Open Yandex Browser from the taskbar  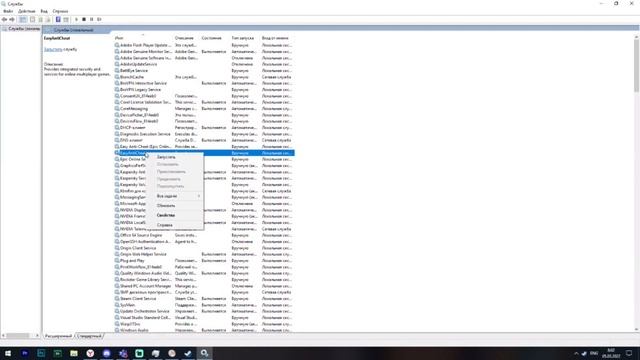click(90, 353)
